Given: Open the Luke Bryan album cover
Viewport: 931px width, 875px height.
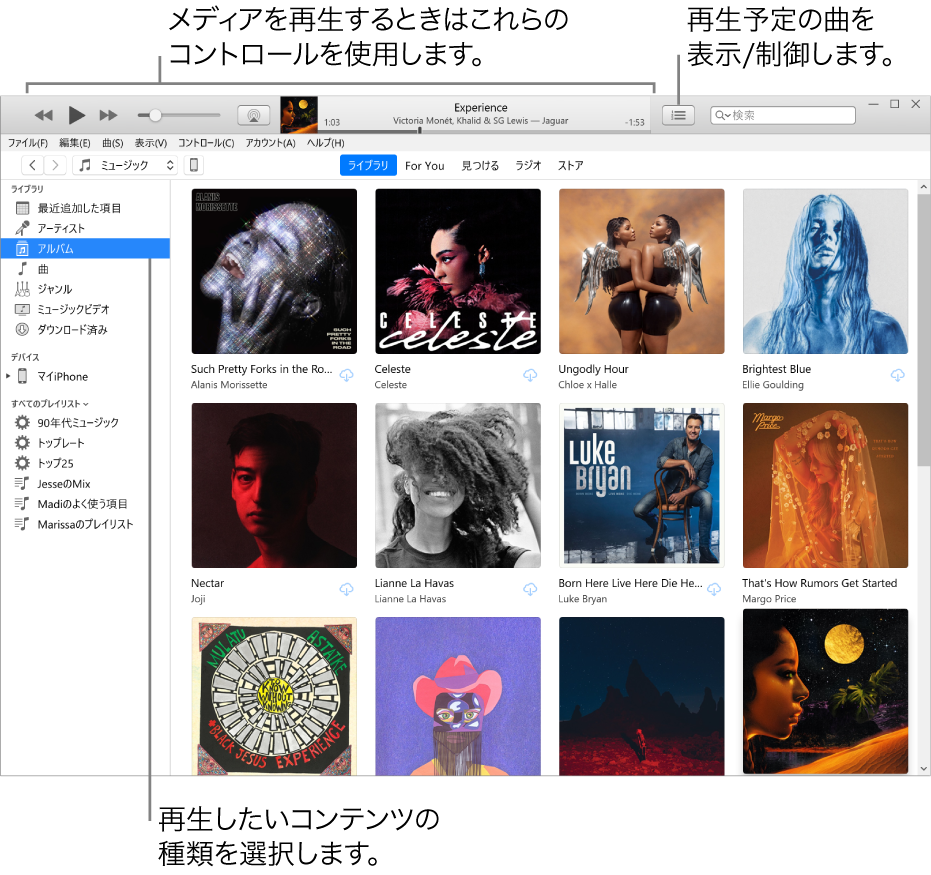Looking at the screenshot, I should point(641,486).
